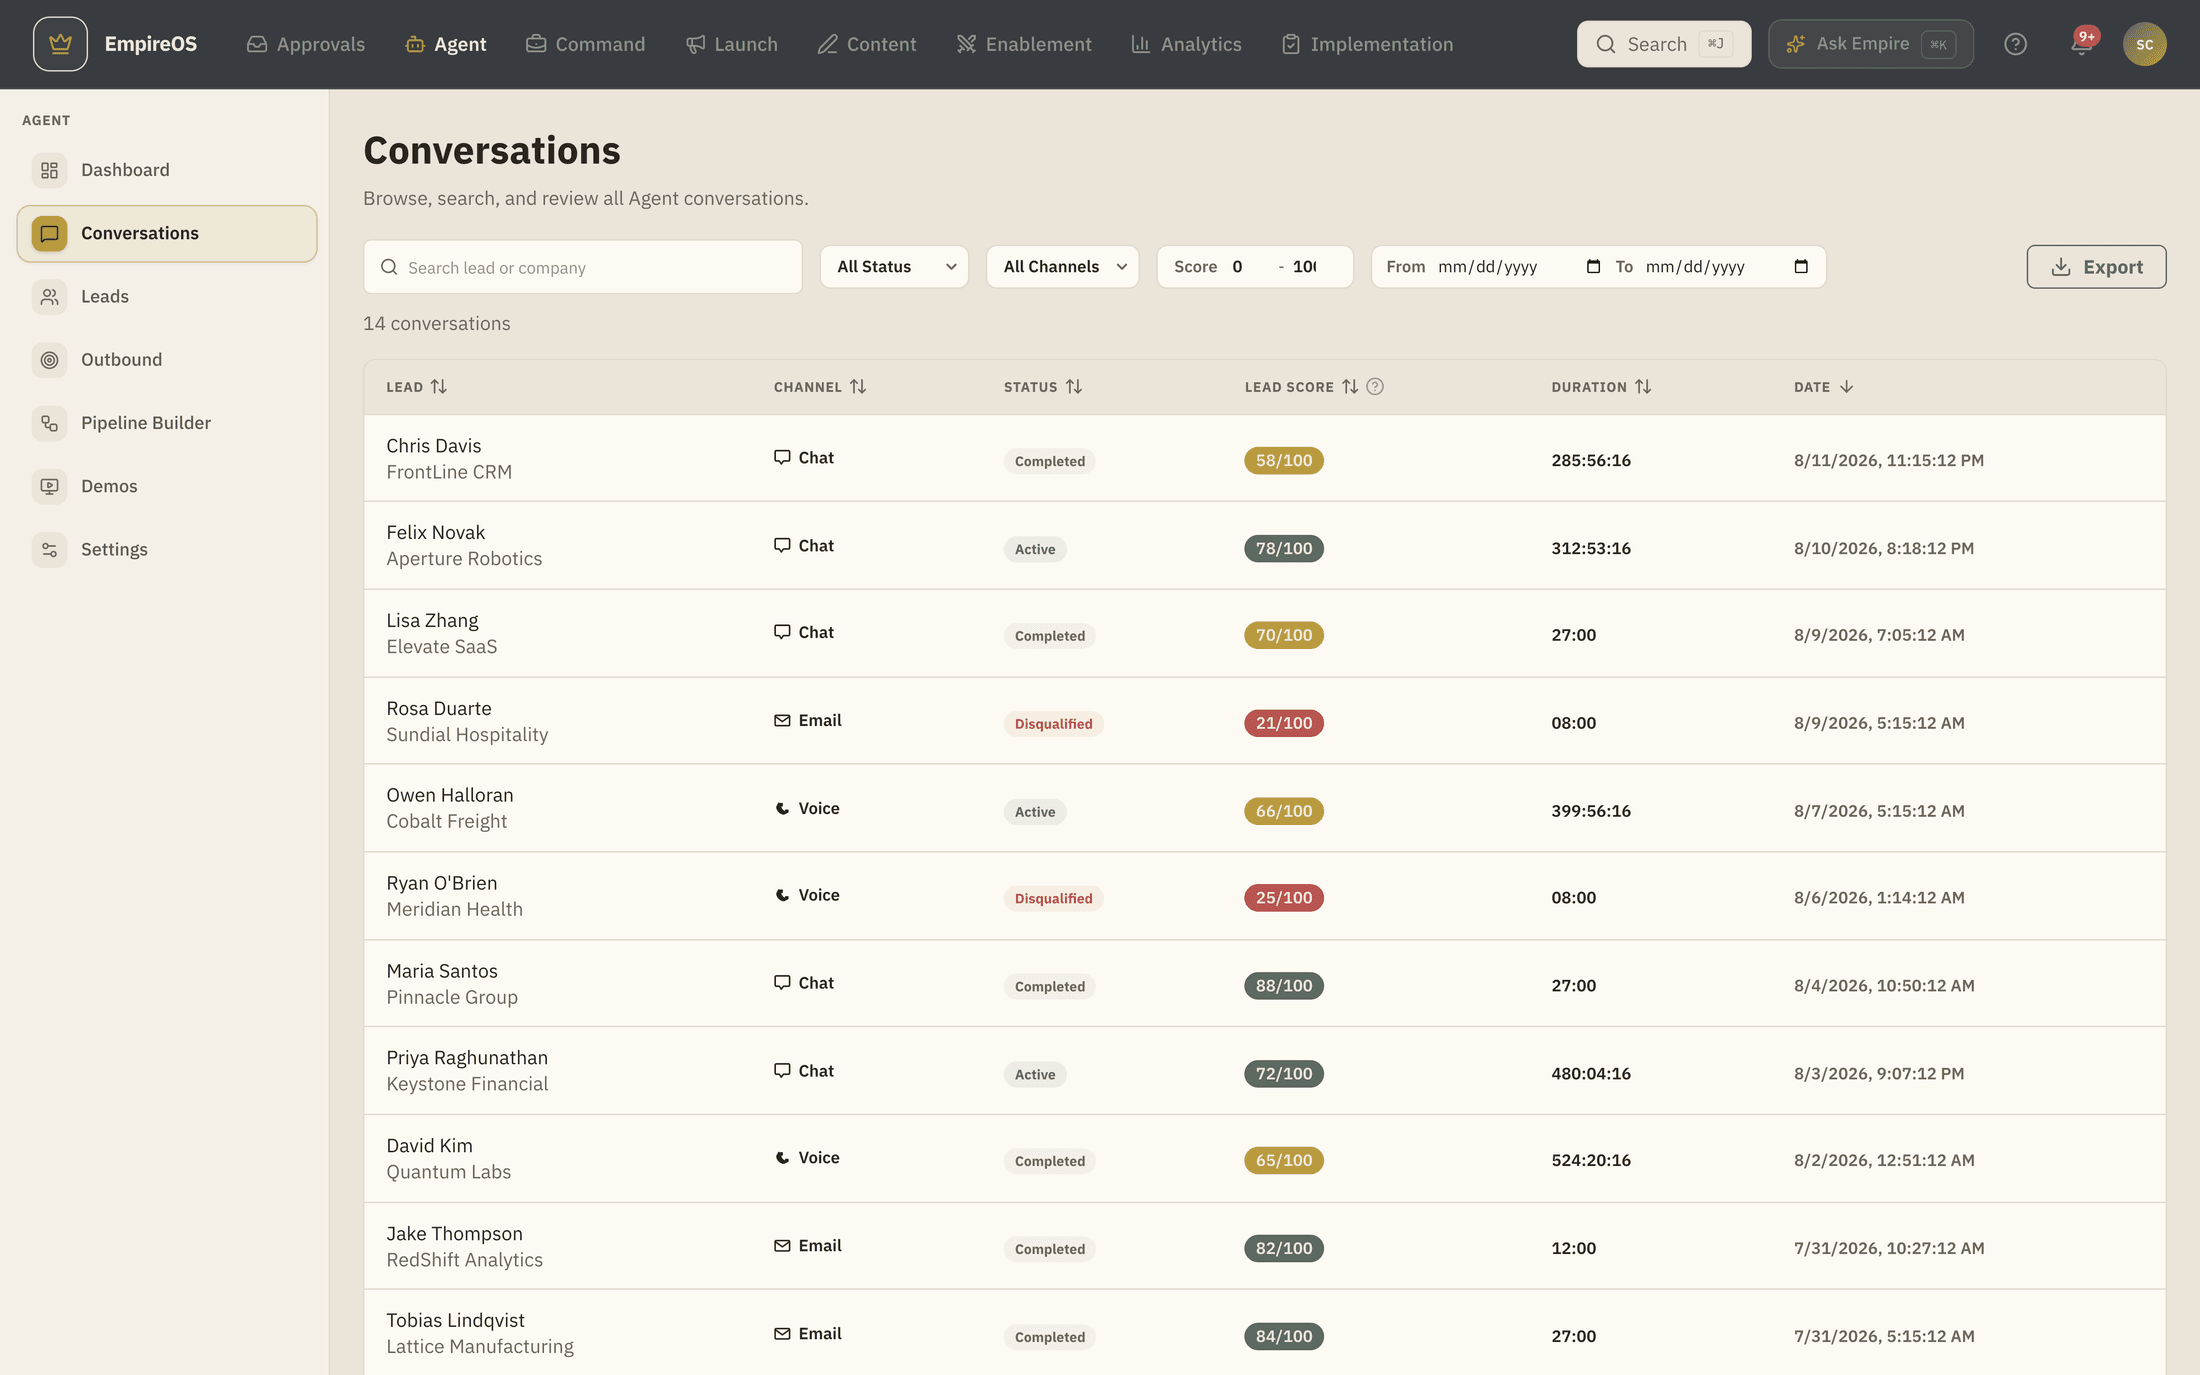Click Chat icon in Chris Davis row
2200x1375 pixels.
(782, 458)
